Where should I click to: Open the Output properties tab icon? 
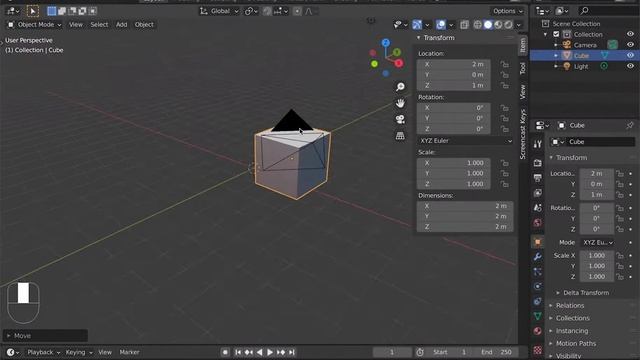point(538,178)
